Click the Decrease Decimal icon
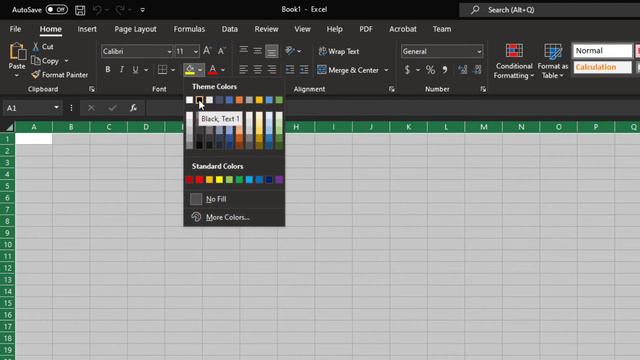The width and height of the screenshot is (640, 360). tap(477, 70)
